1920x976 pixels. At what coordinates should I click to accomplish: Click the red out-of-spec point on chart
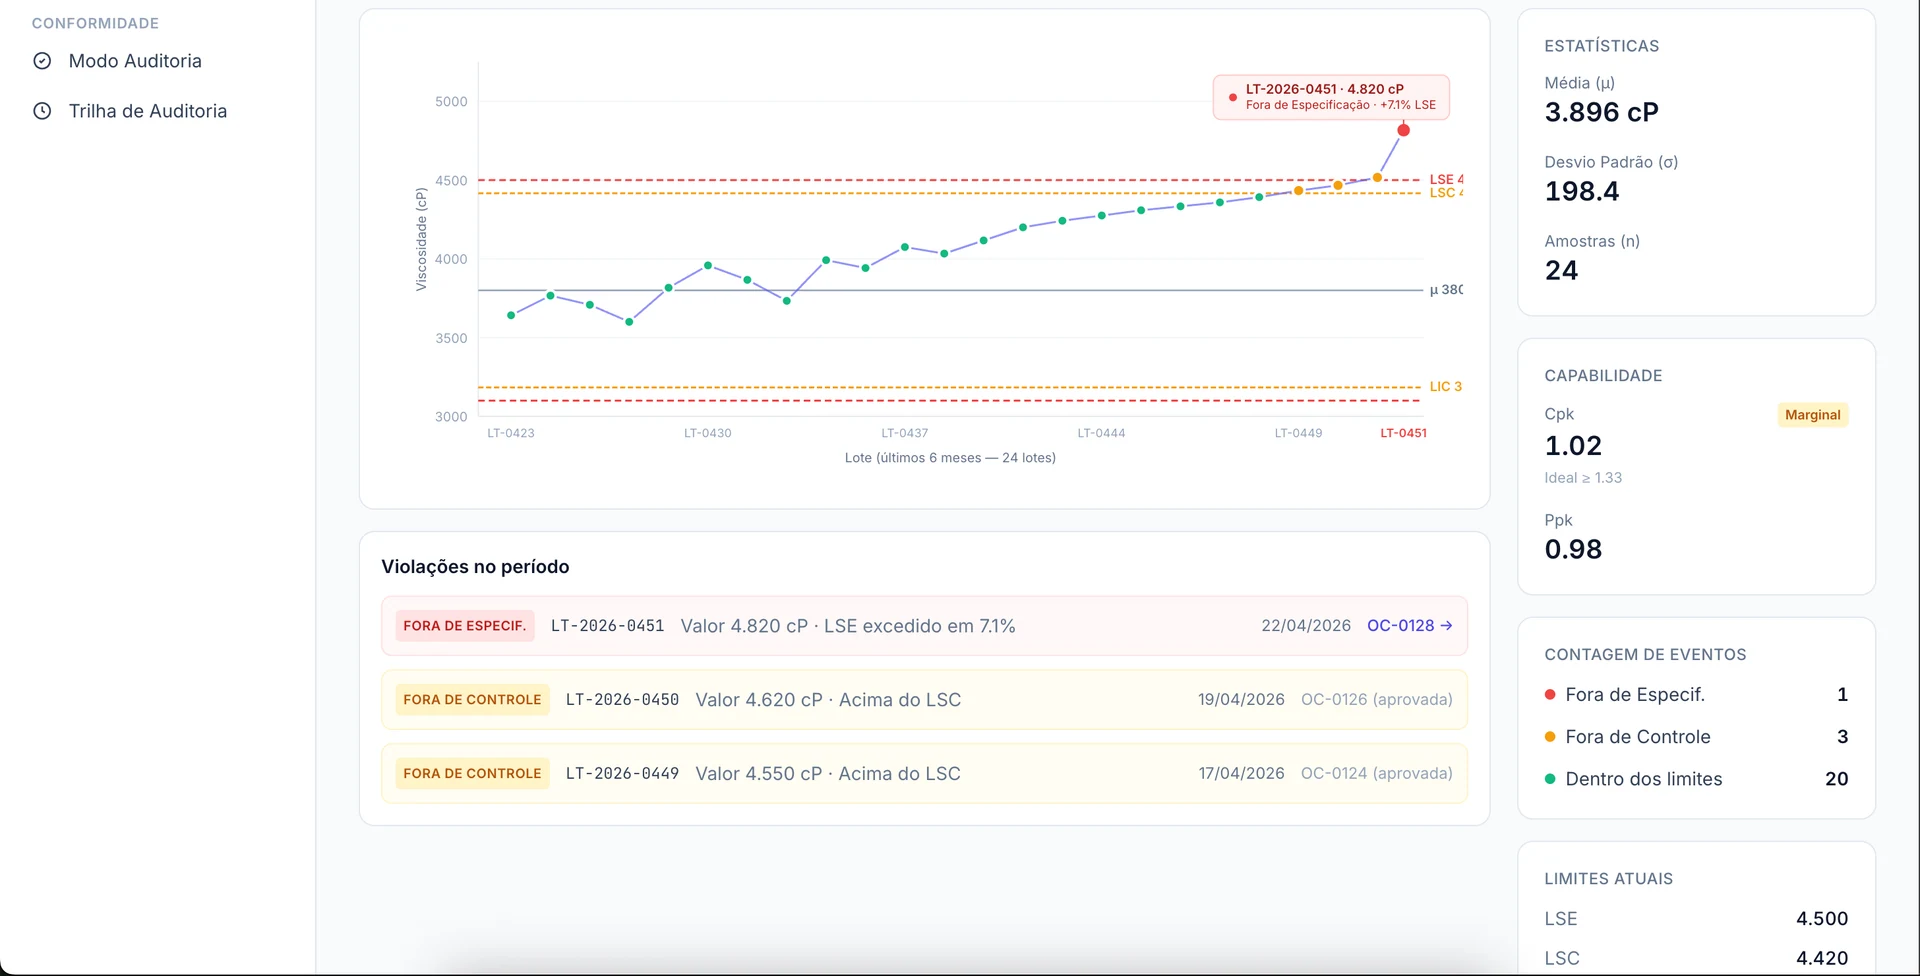tap(1403, 130)
